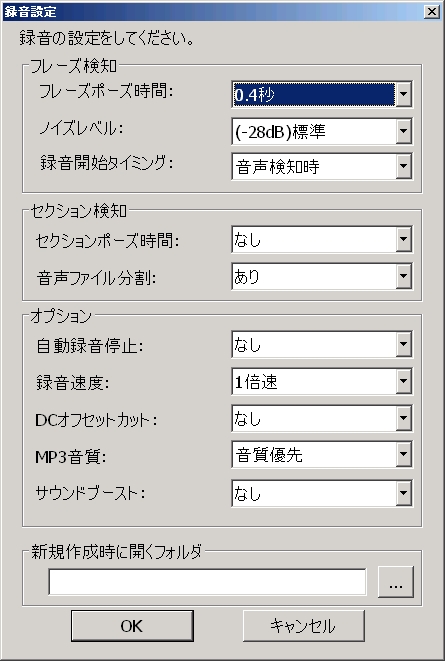Close the 録音設定 dialog with X

[432, 12]
